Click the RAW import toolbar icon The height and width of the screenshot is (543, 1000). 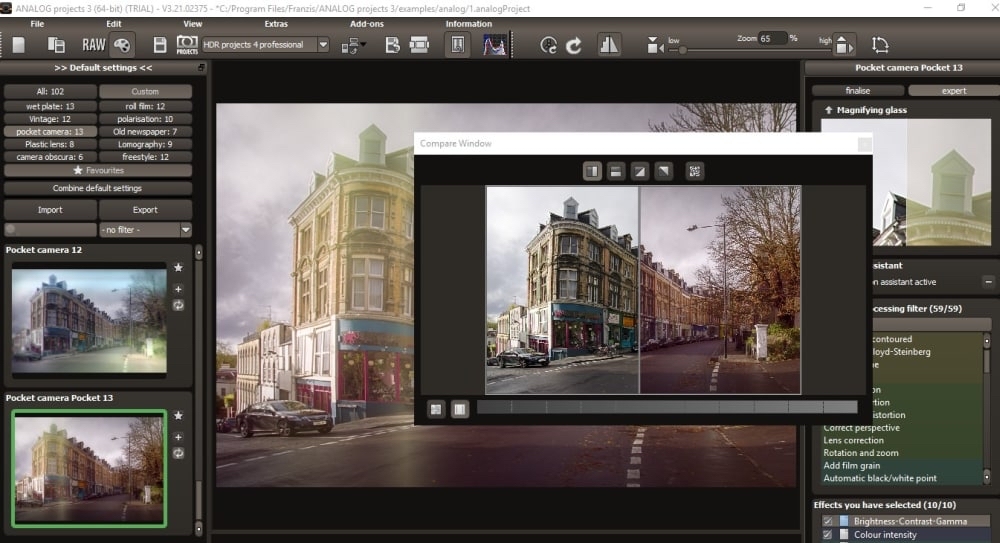(x=94, y=45)
